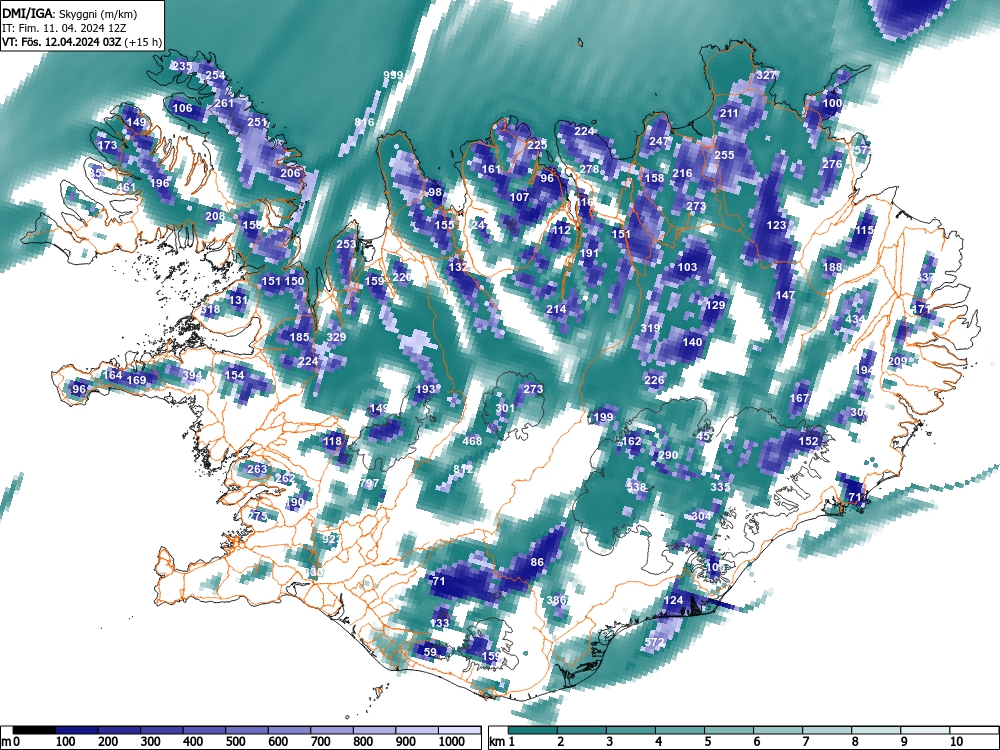Click the 'IT: Fim. 11. 04. 2024 12Z' line

point(64,28)
